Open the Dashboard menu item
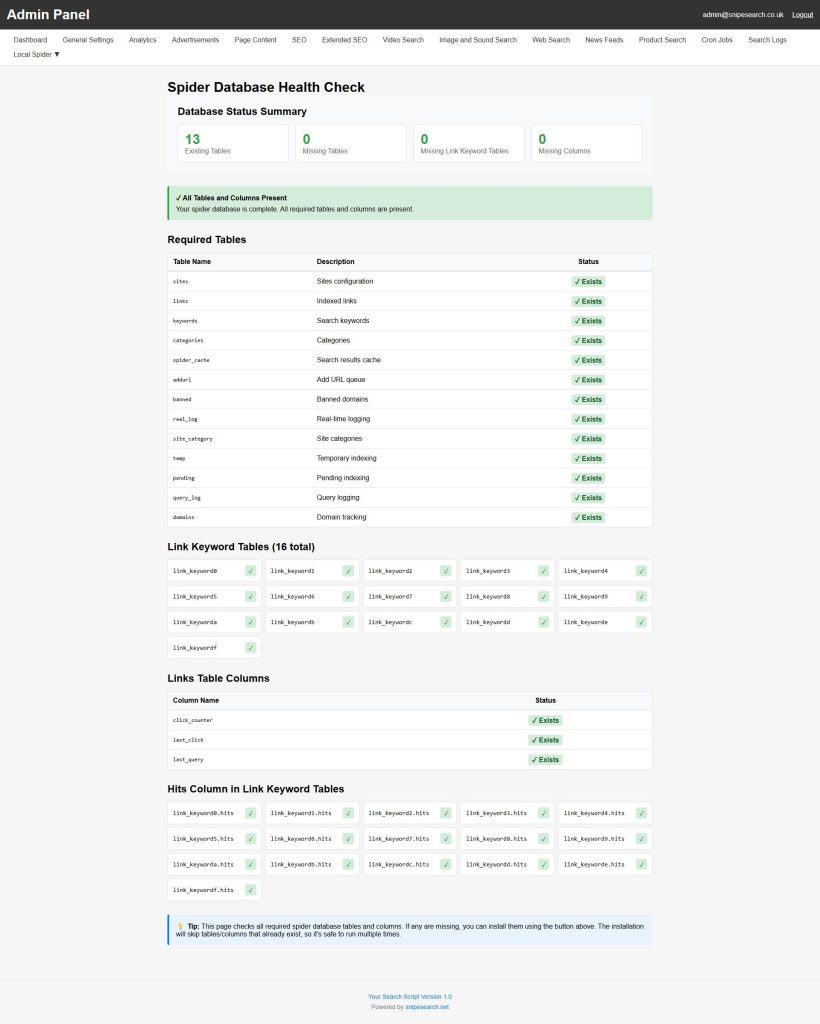 30,40
